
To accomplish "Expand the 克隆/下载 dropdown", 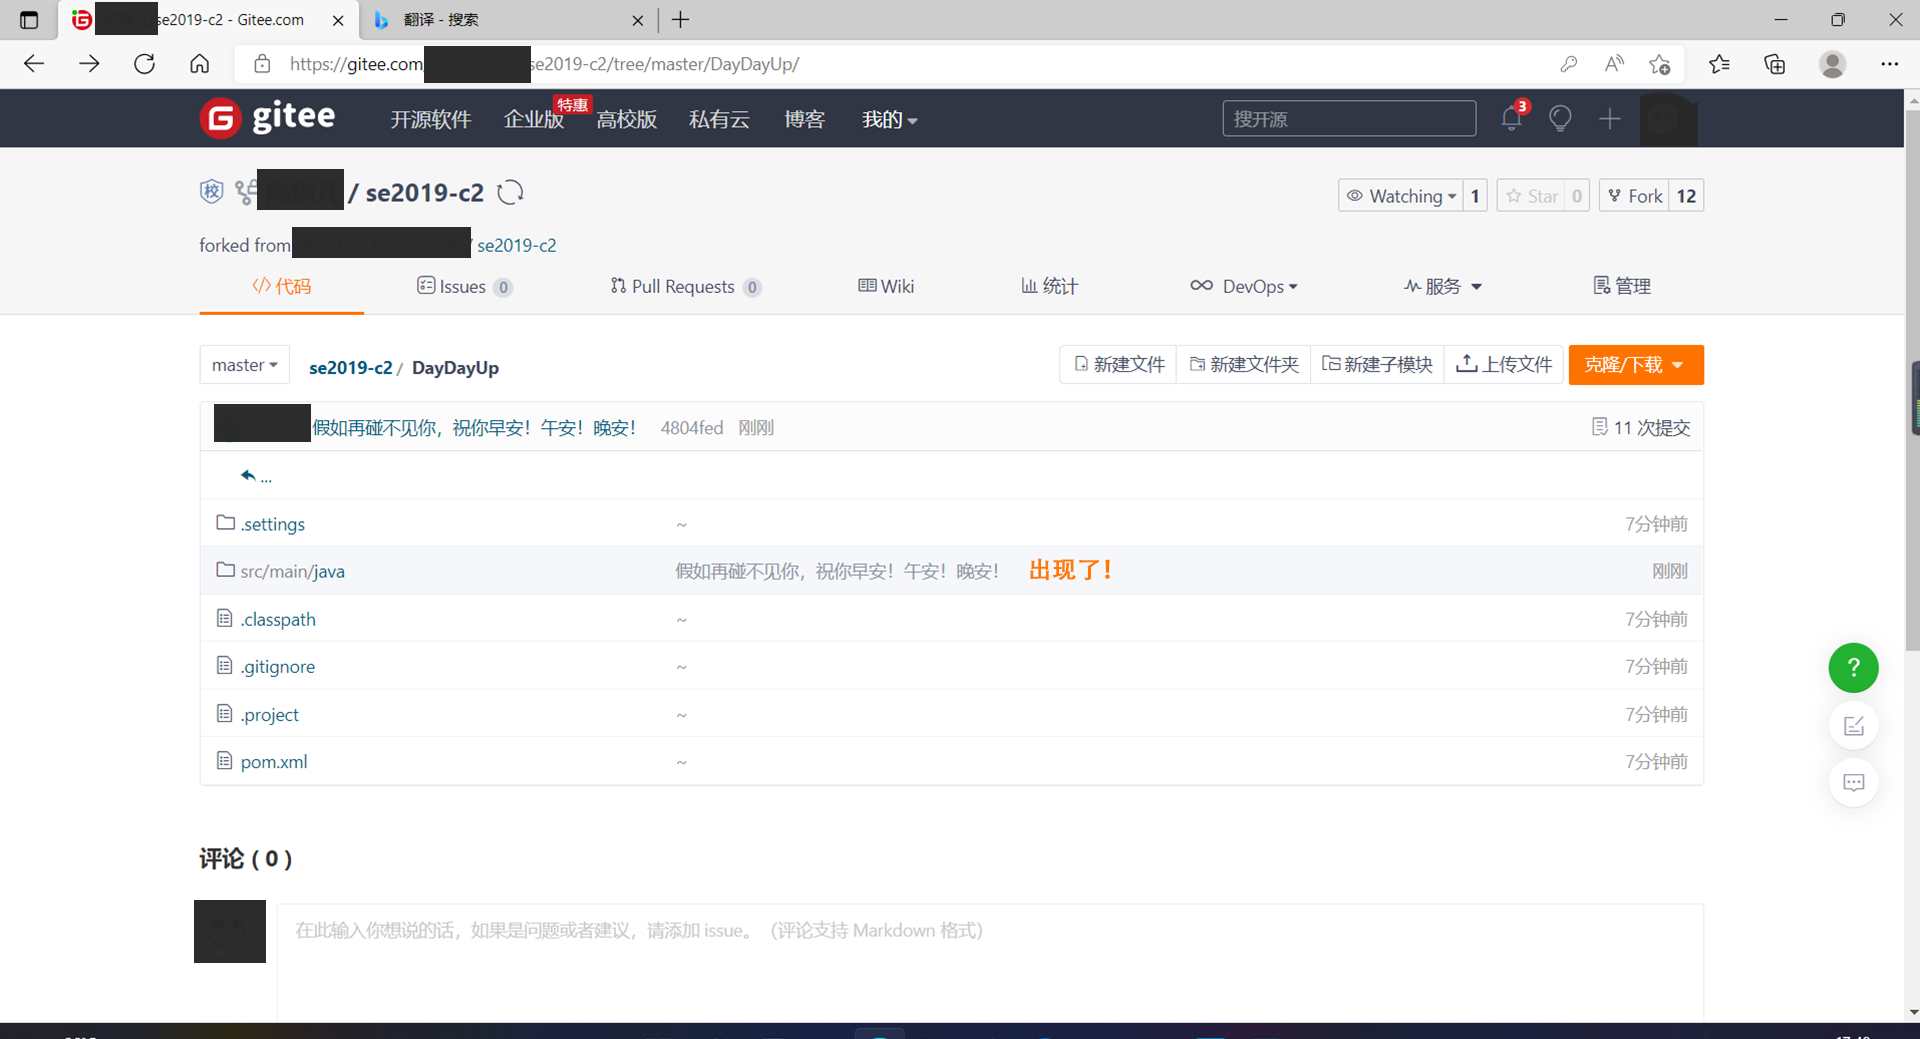I will pos(1634,364).
